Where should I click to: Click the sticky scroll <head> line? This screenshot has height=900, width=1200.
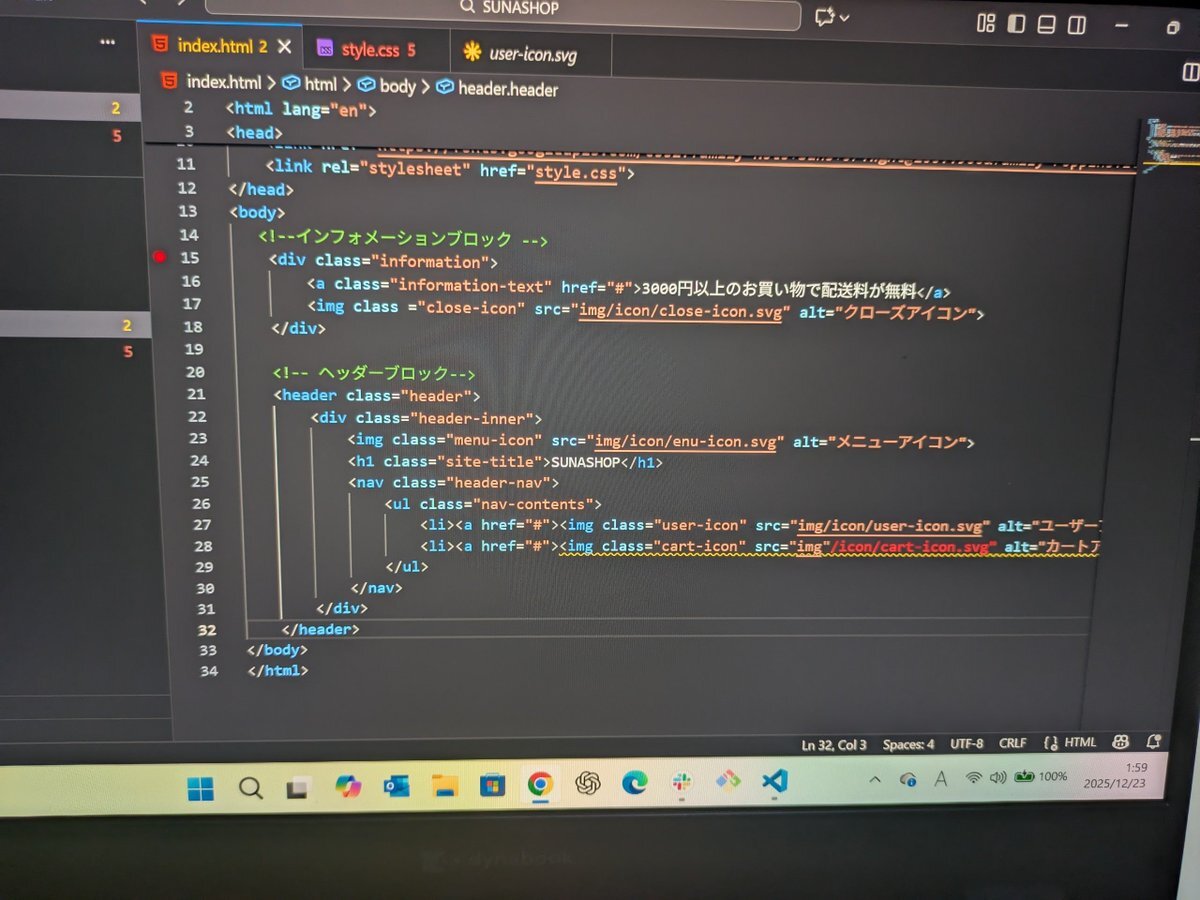254,132
